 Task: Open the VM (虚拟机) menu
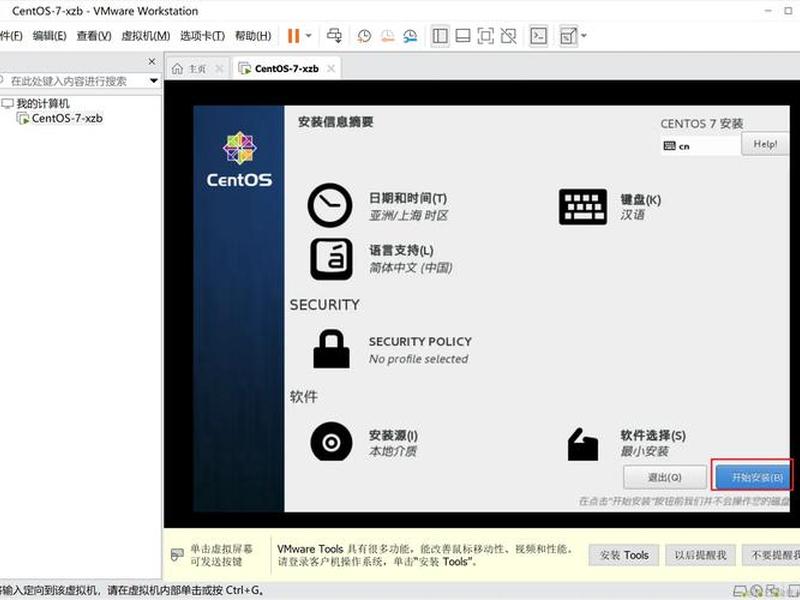pyautogui.click(x=145, y=36)
